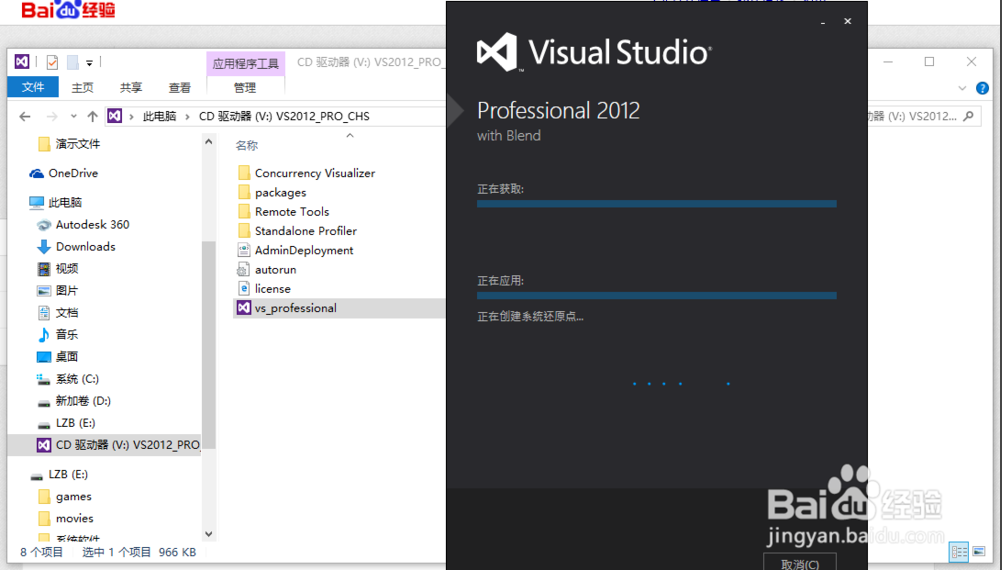Screen dimensions: 1002x570
Task: Click the navigation pane scroll down arrow
Action: coord(209,535)
